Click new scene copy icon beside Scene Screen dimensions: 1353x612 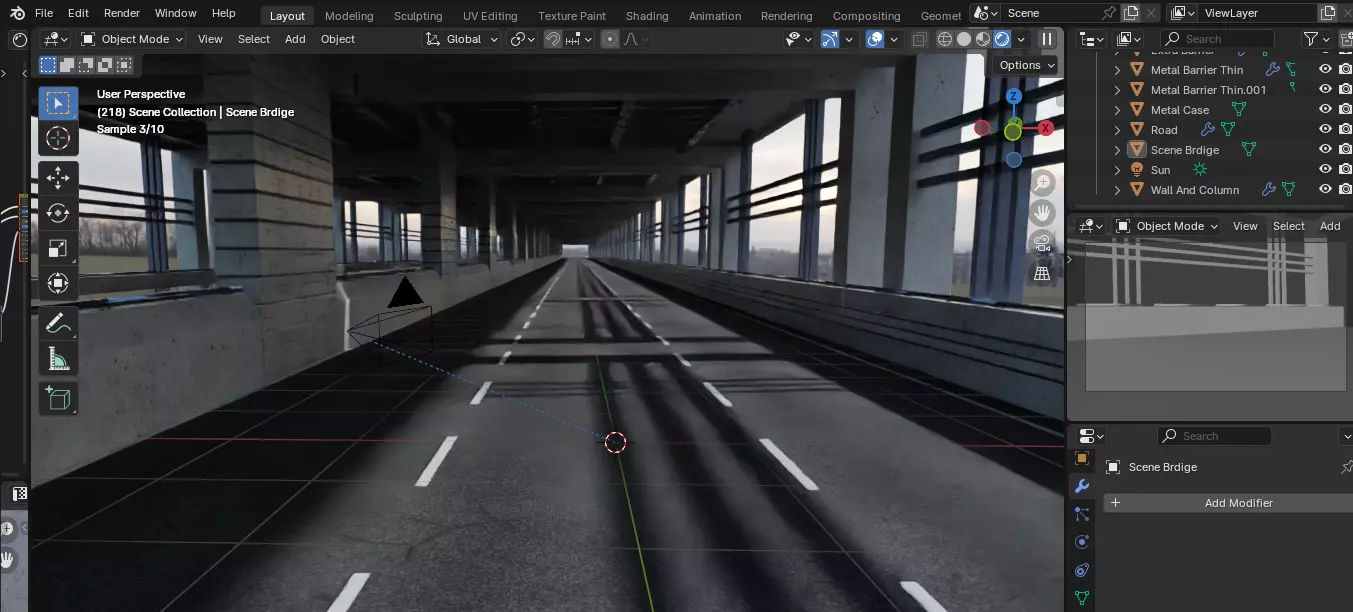coord(1130,13)
